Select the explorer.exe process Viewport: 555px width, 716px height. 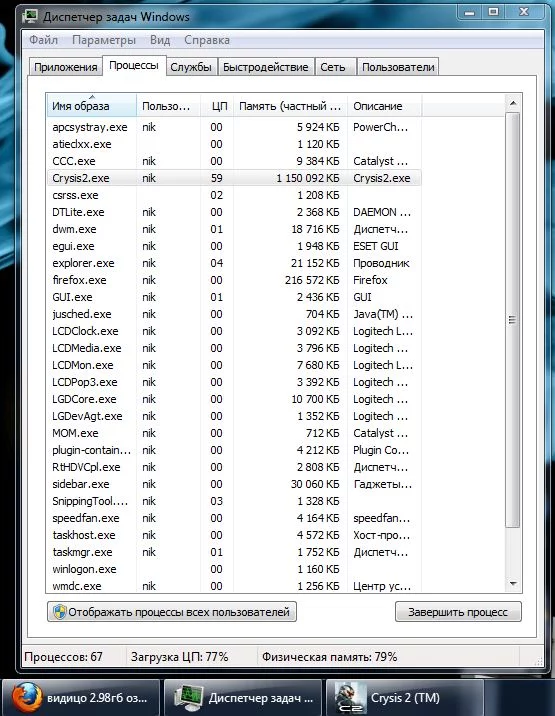(234, 263)
